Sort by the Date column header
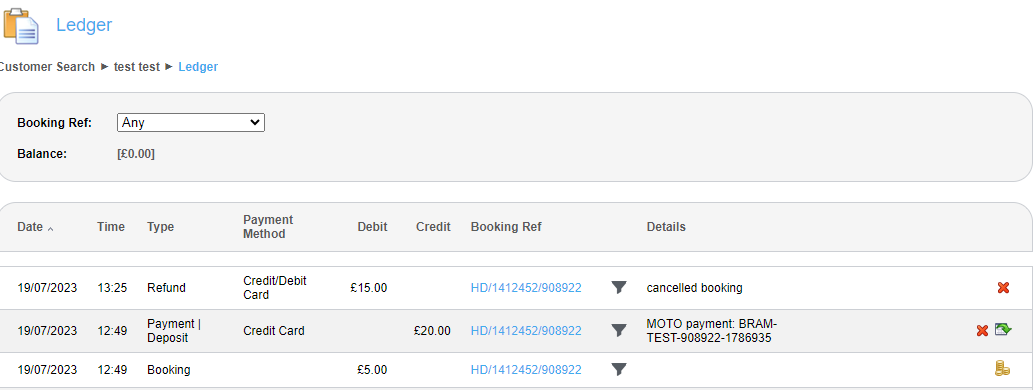 30,227
